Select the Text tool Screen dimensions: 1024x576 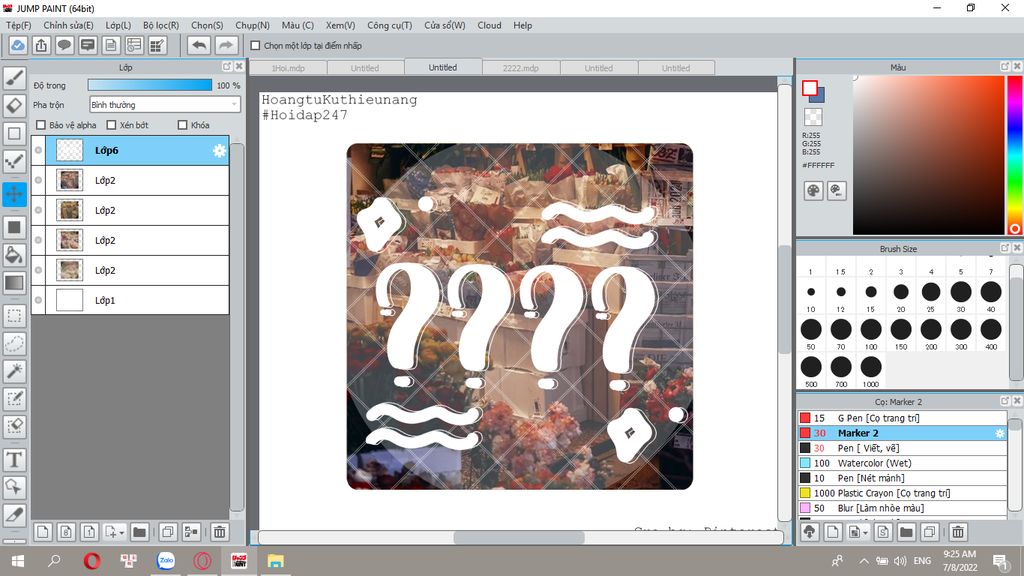click(x=14, y=460)
